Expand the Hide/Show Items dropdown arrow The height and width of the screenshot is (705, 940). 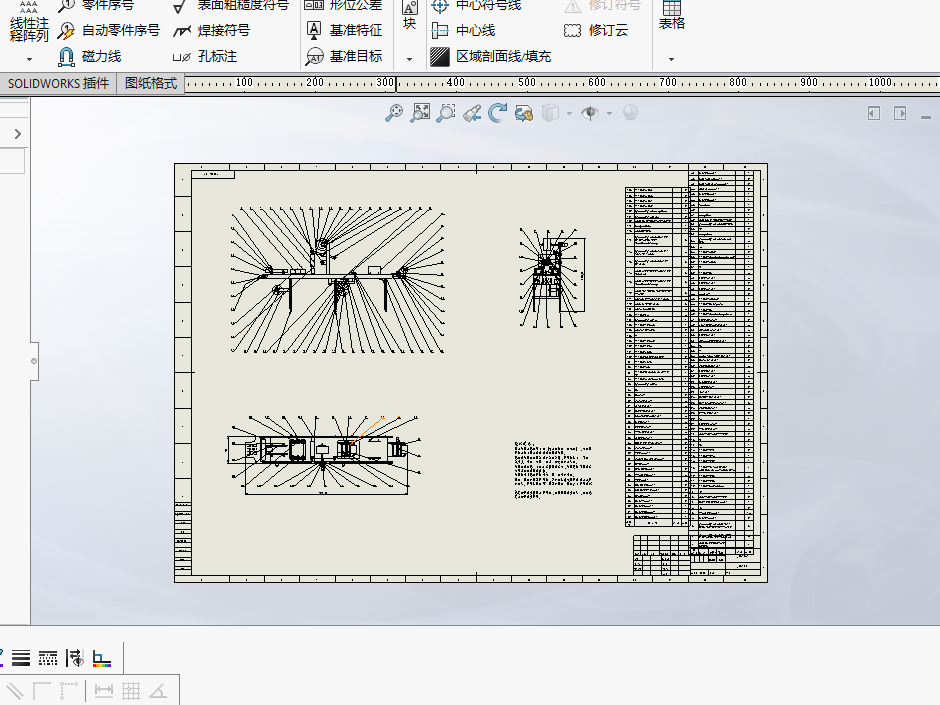[609, 113]
